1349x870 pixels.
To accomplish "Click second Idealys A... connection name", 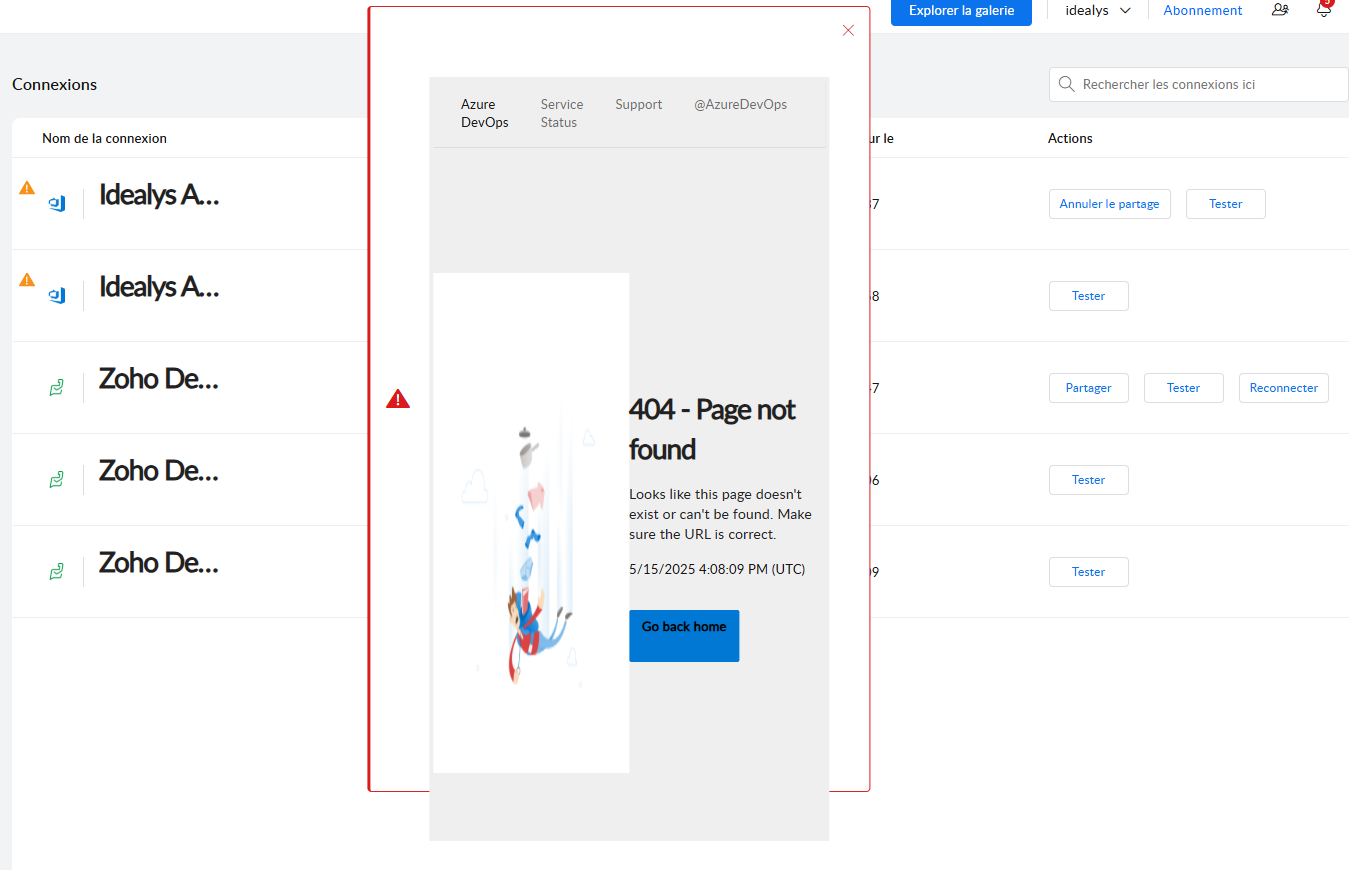I will pyautogui.click(x=158, y=287).
